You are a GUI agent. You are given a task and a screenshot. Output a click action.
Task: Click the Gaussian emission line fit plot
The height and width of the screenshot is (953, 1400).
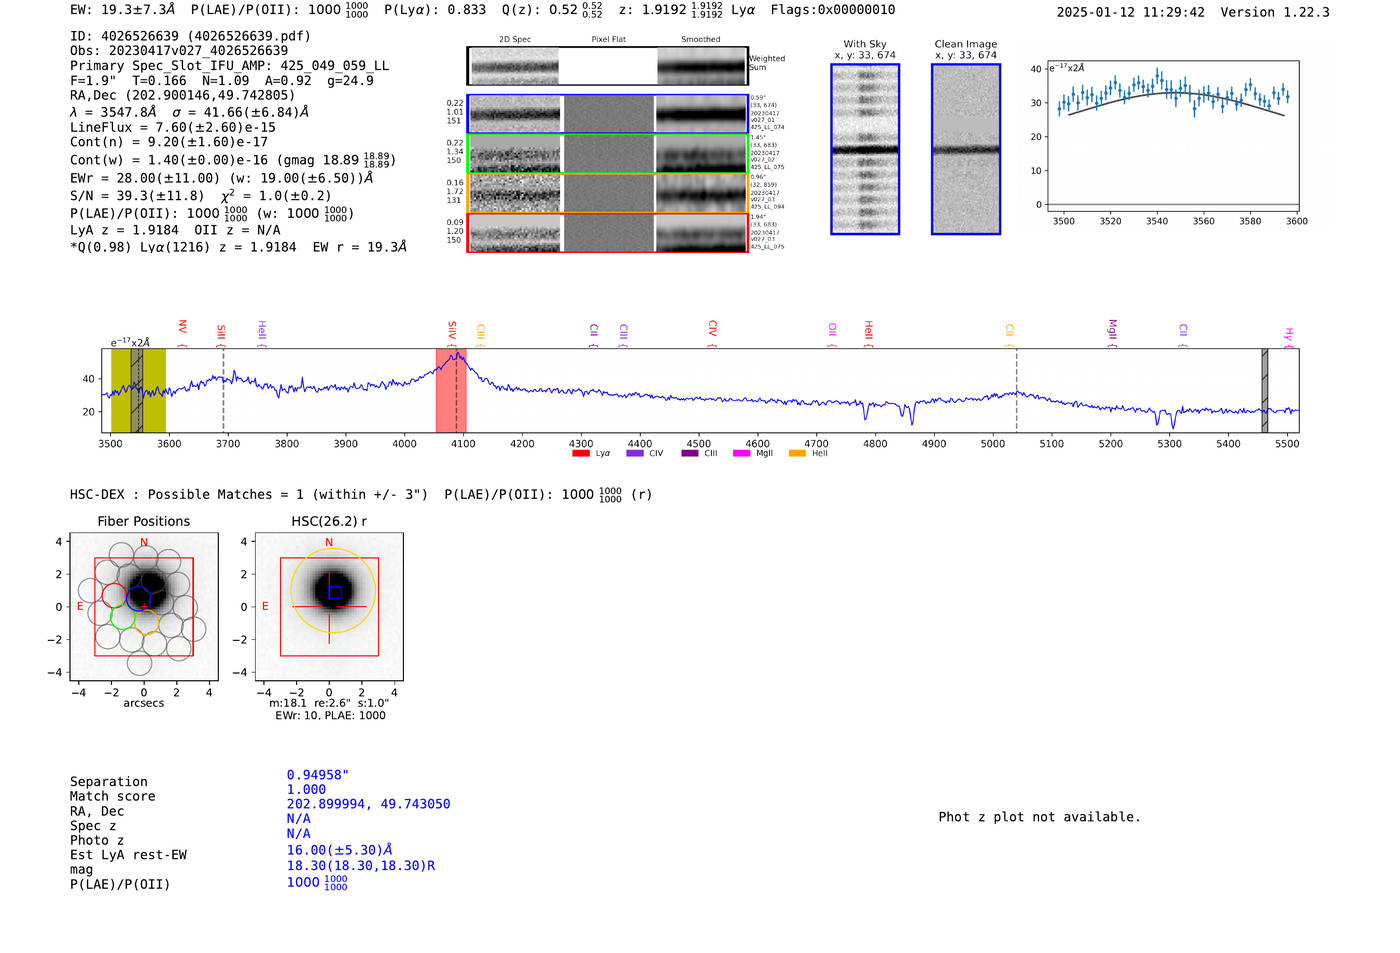point(1171,136)
